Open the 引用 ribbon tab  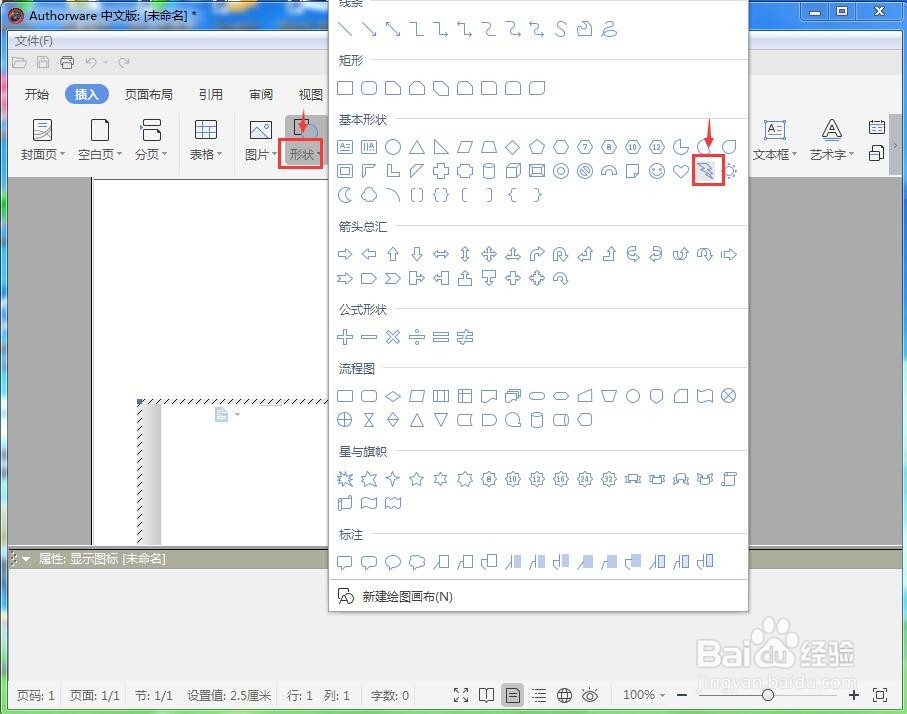[211, 94]
